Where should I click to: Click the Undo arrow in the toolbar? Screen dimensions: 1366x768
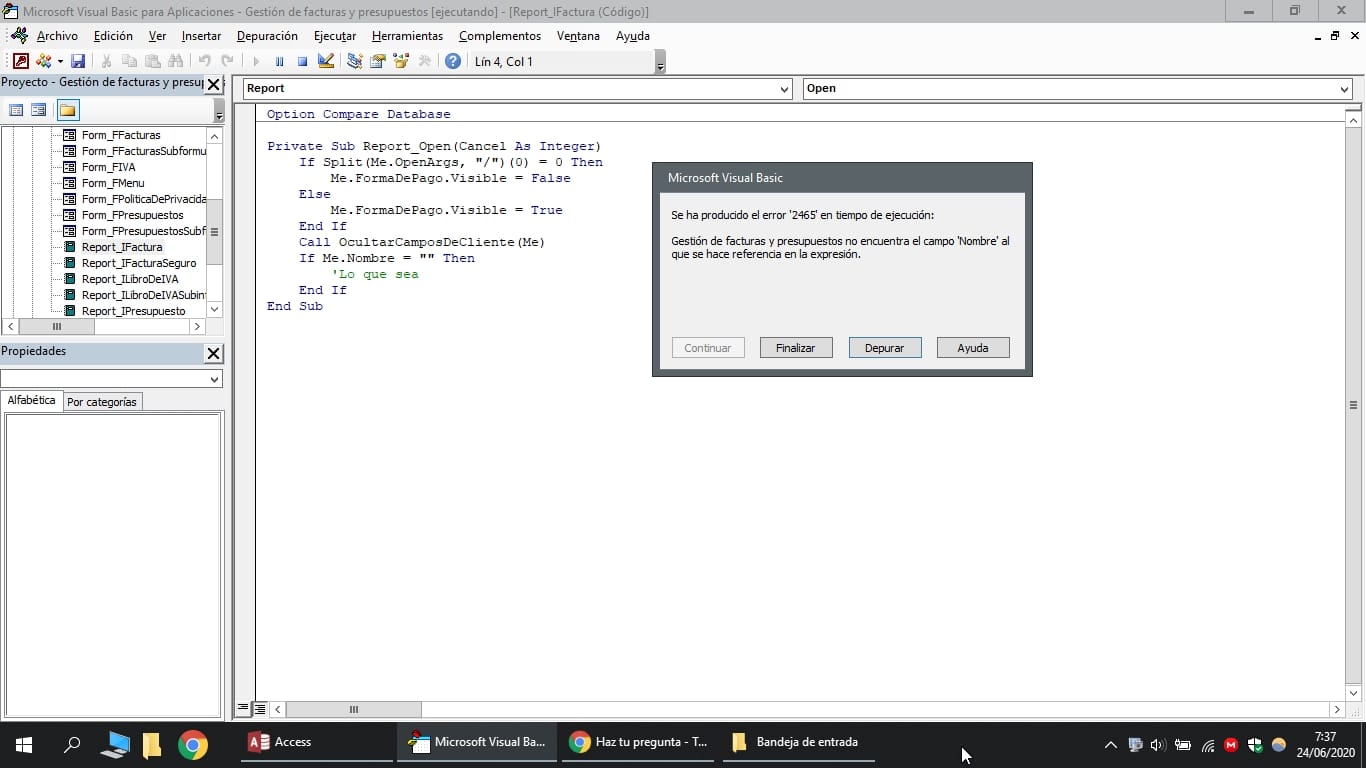pyautogui.click(x=204, y=61)
